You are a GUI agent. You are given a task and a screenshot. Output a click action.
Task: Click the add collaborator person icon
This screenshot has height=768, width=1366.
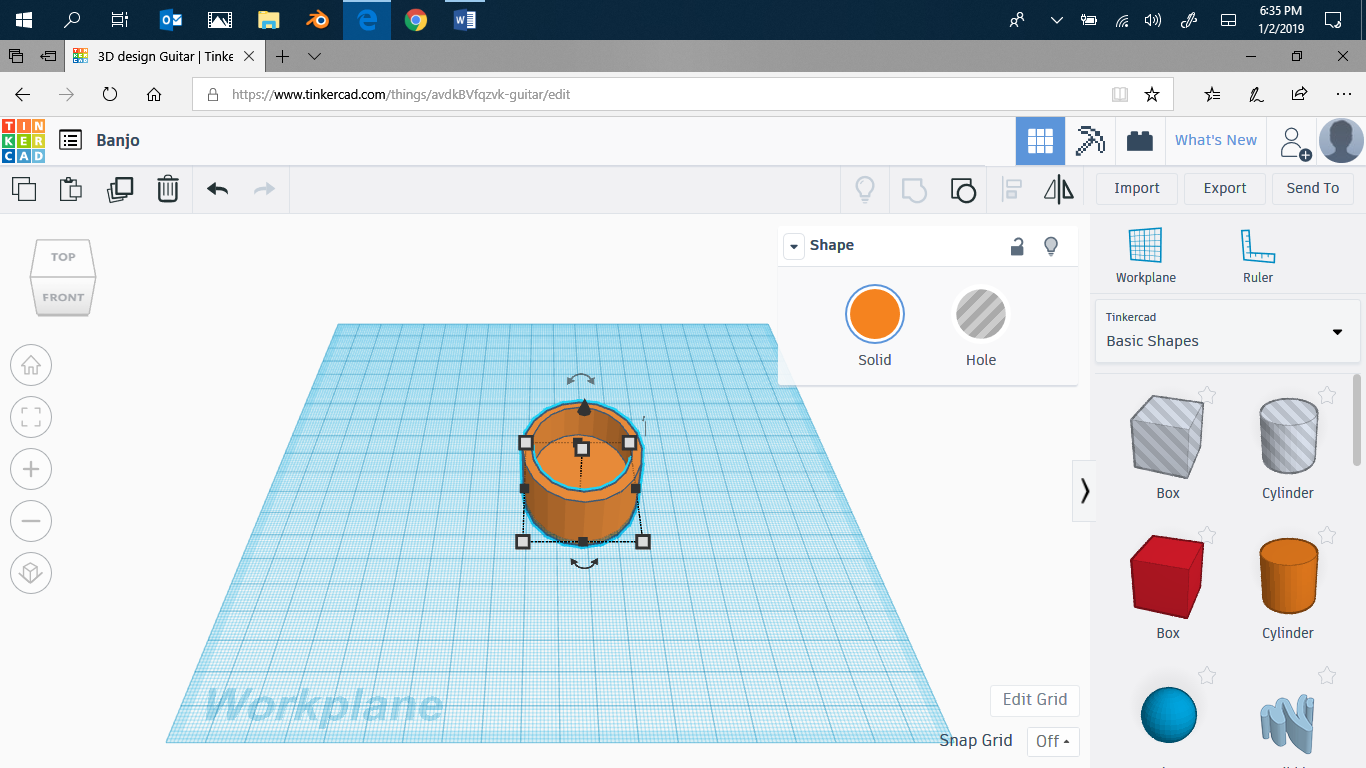1295,143
